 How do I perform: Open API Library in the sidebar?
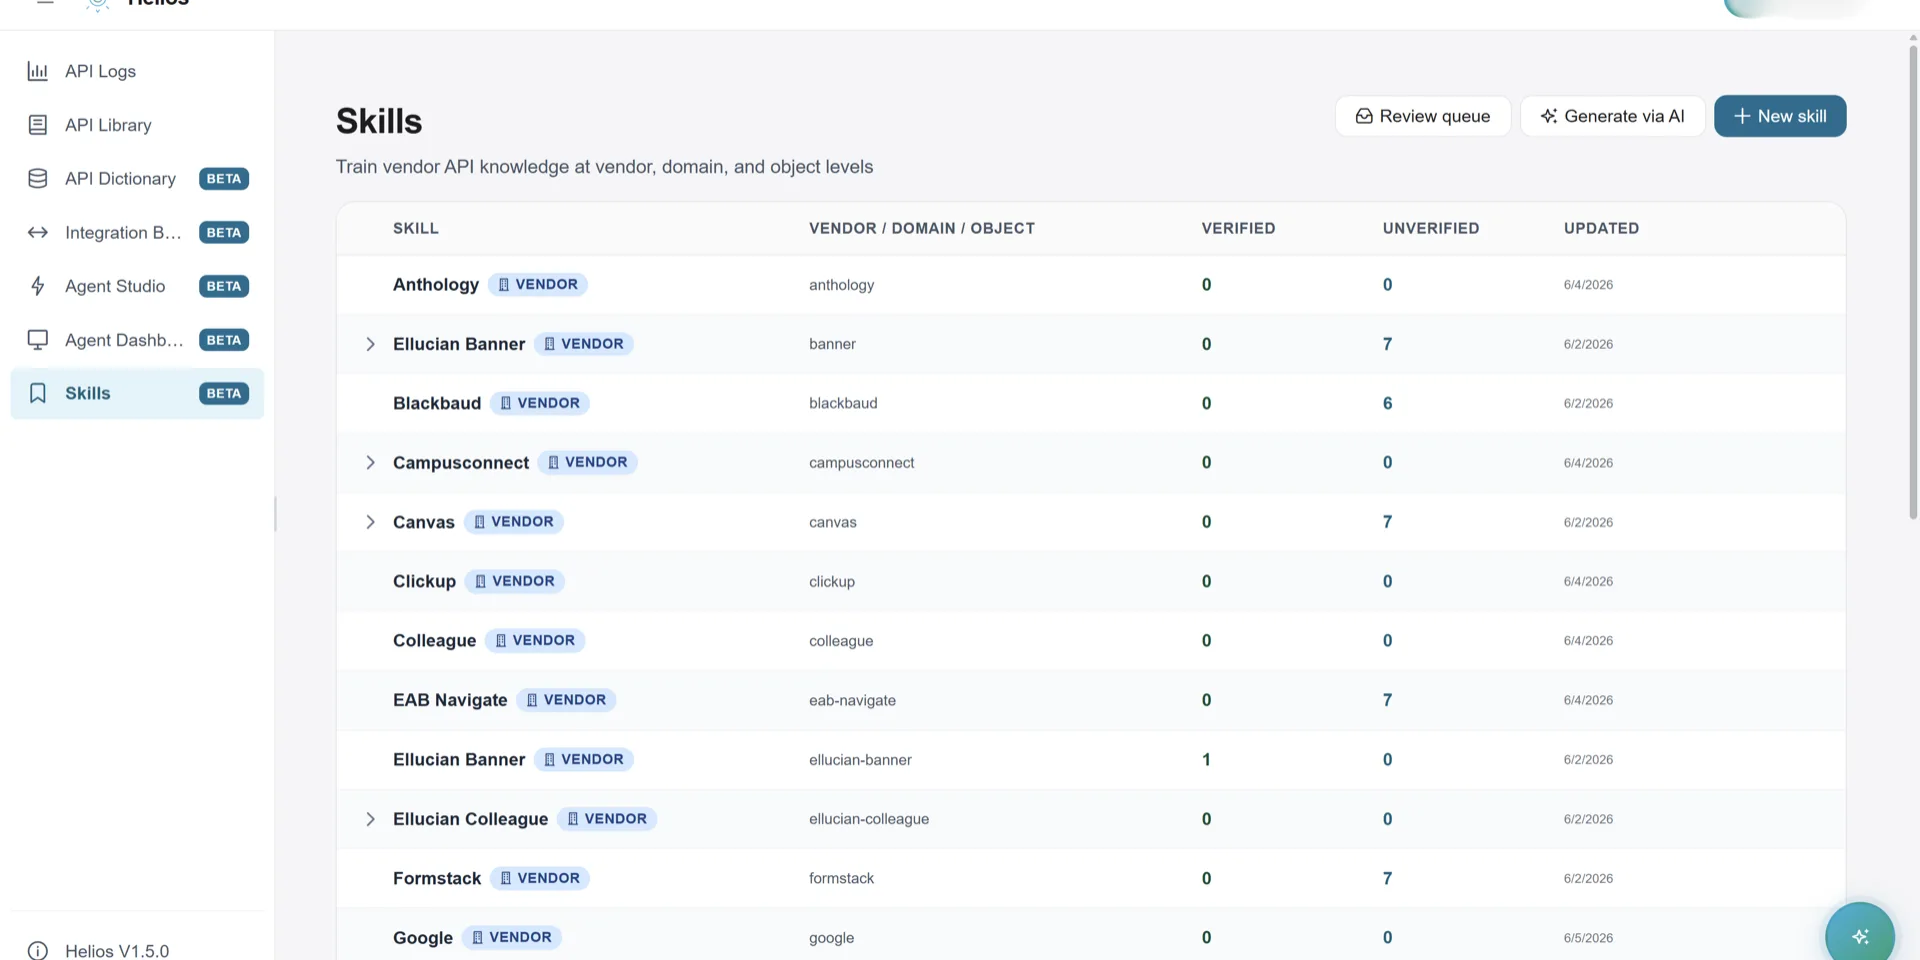(x=137, y=125)
